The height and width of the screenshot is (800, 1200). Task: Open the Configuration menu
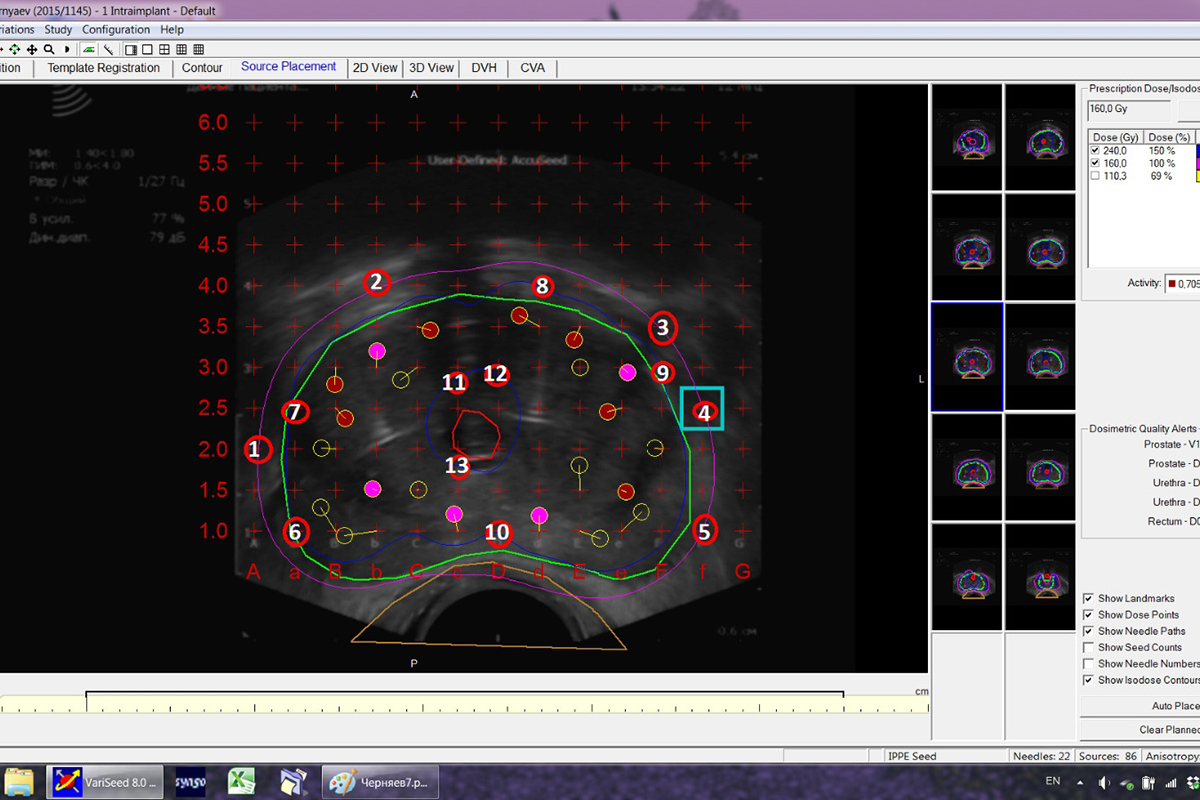click(x=116, y=30)
